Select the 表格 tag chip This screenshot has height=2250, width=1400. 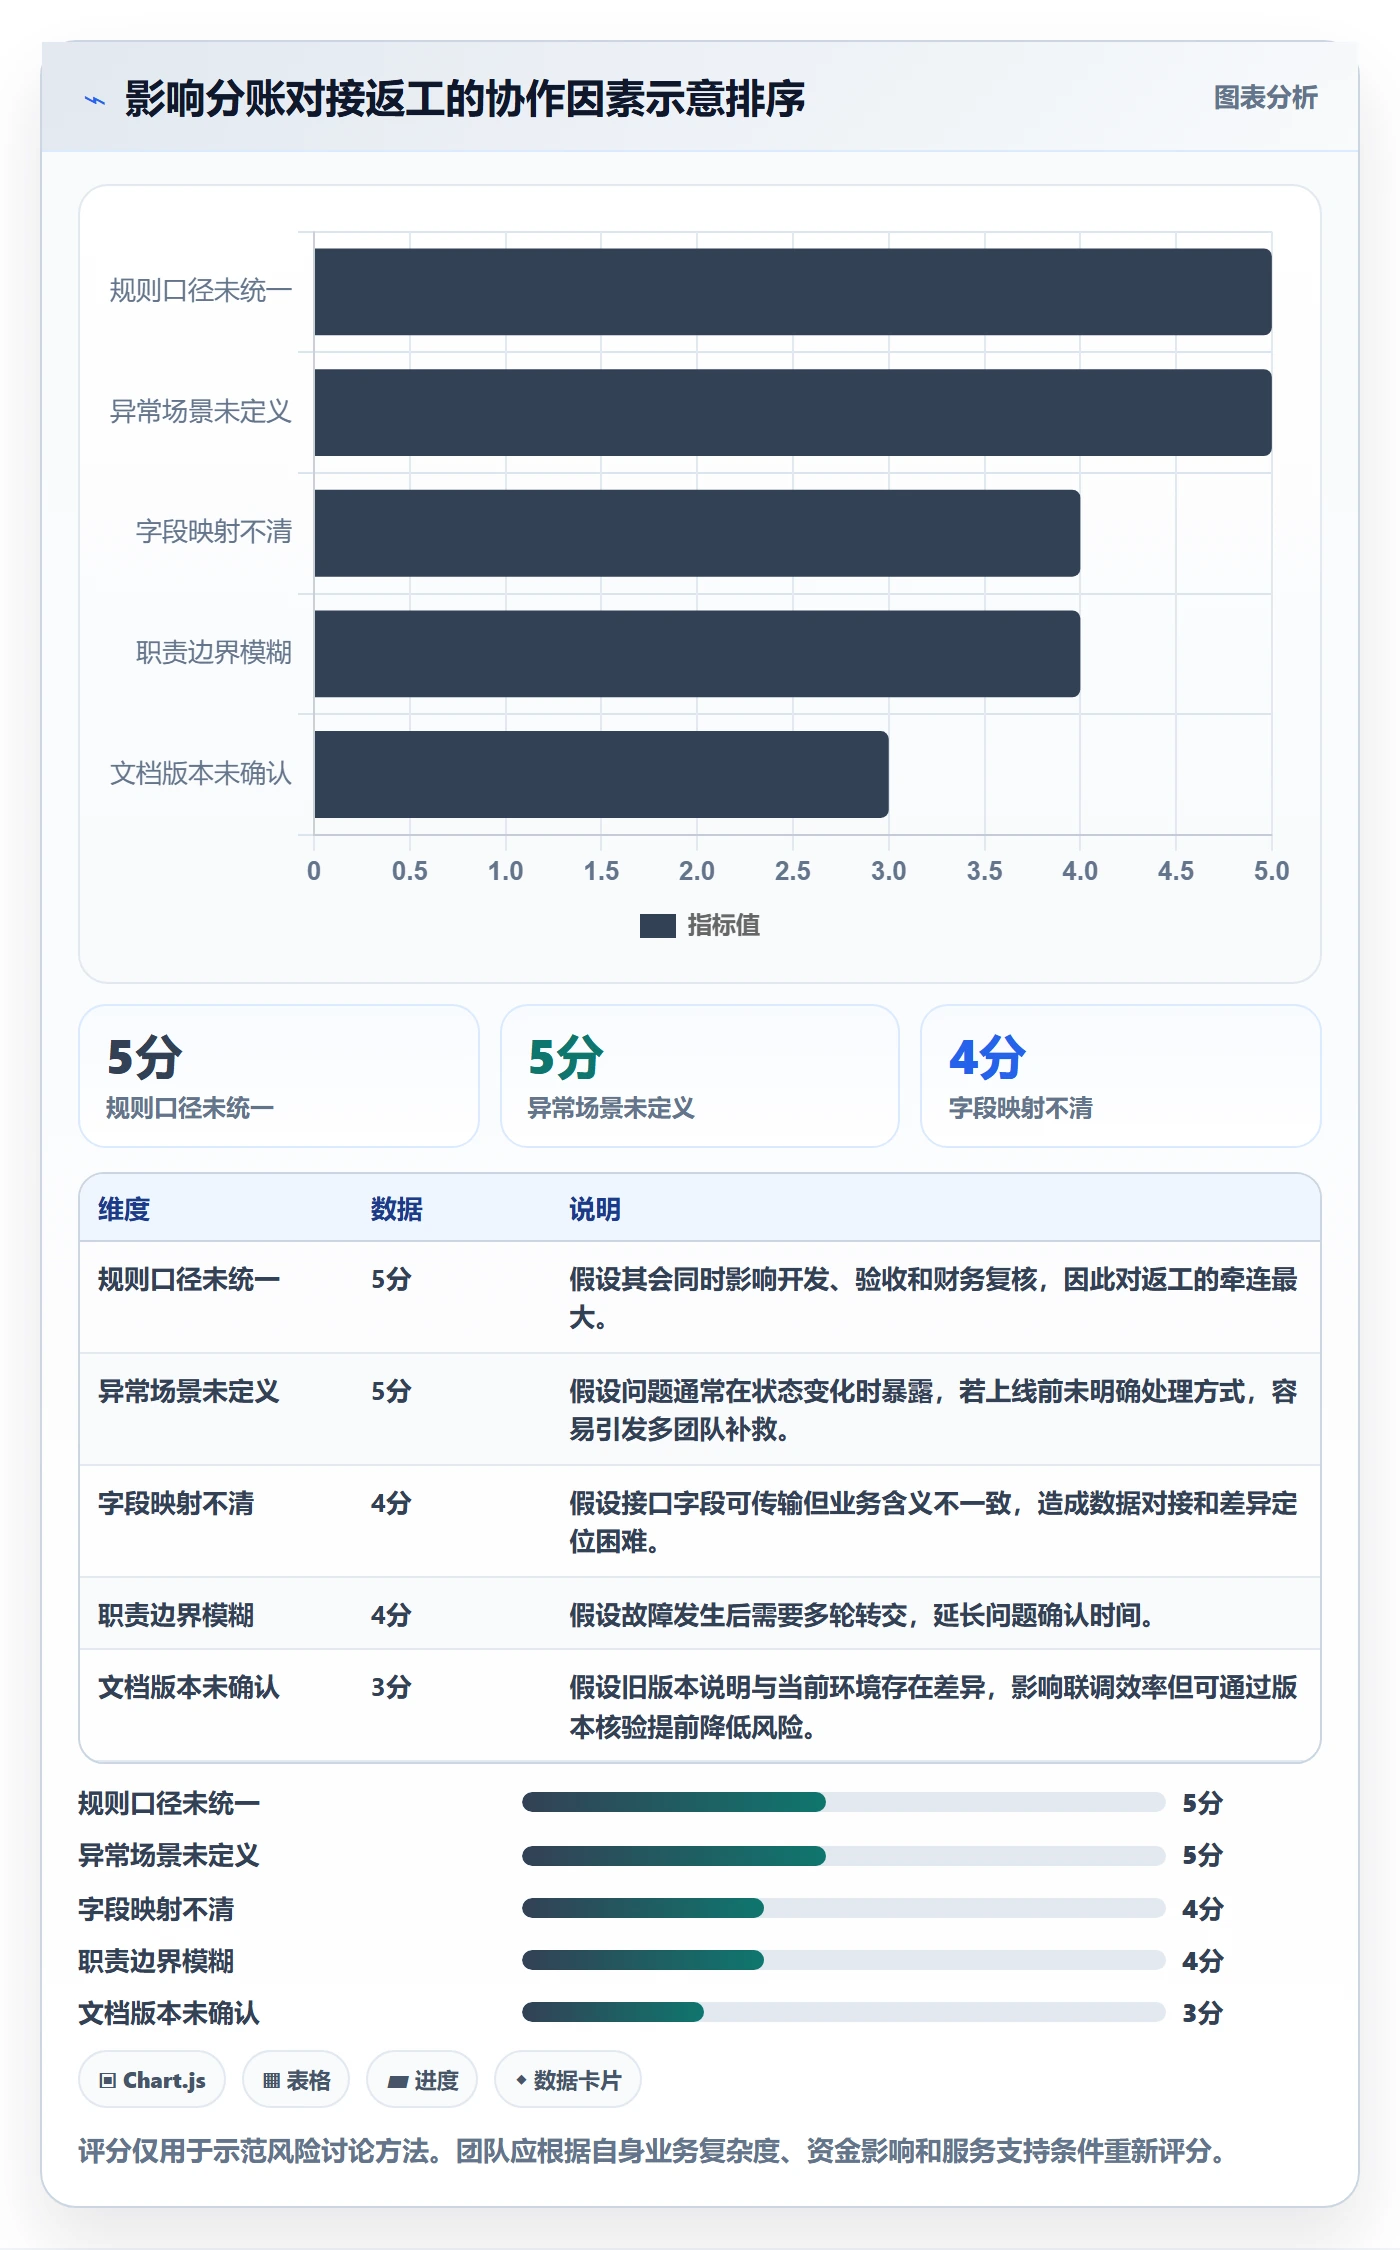[x=296, y=2080]
